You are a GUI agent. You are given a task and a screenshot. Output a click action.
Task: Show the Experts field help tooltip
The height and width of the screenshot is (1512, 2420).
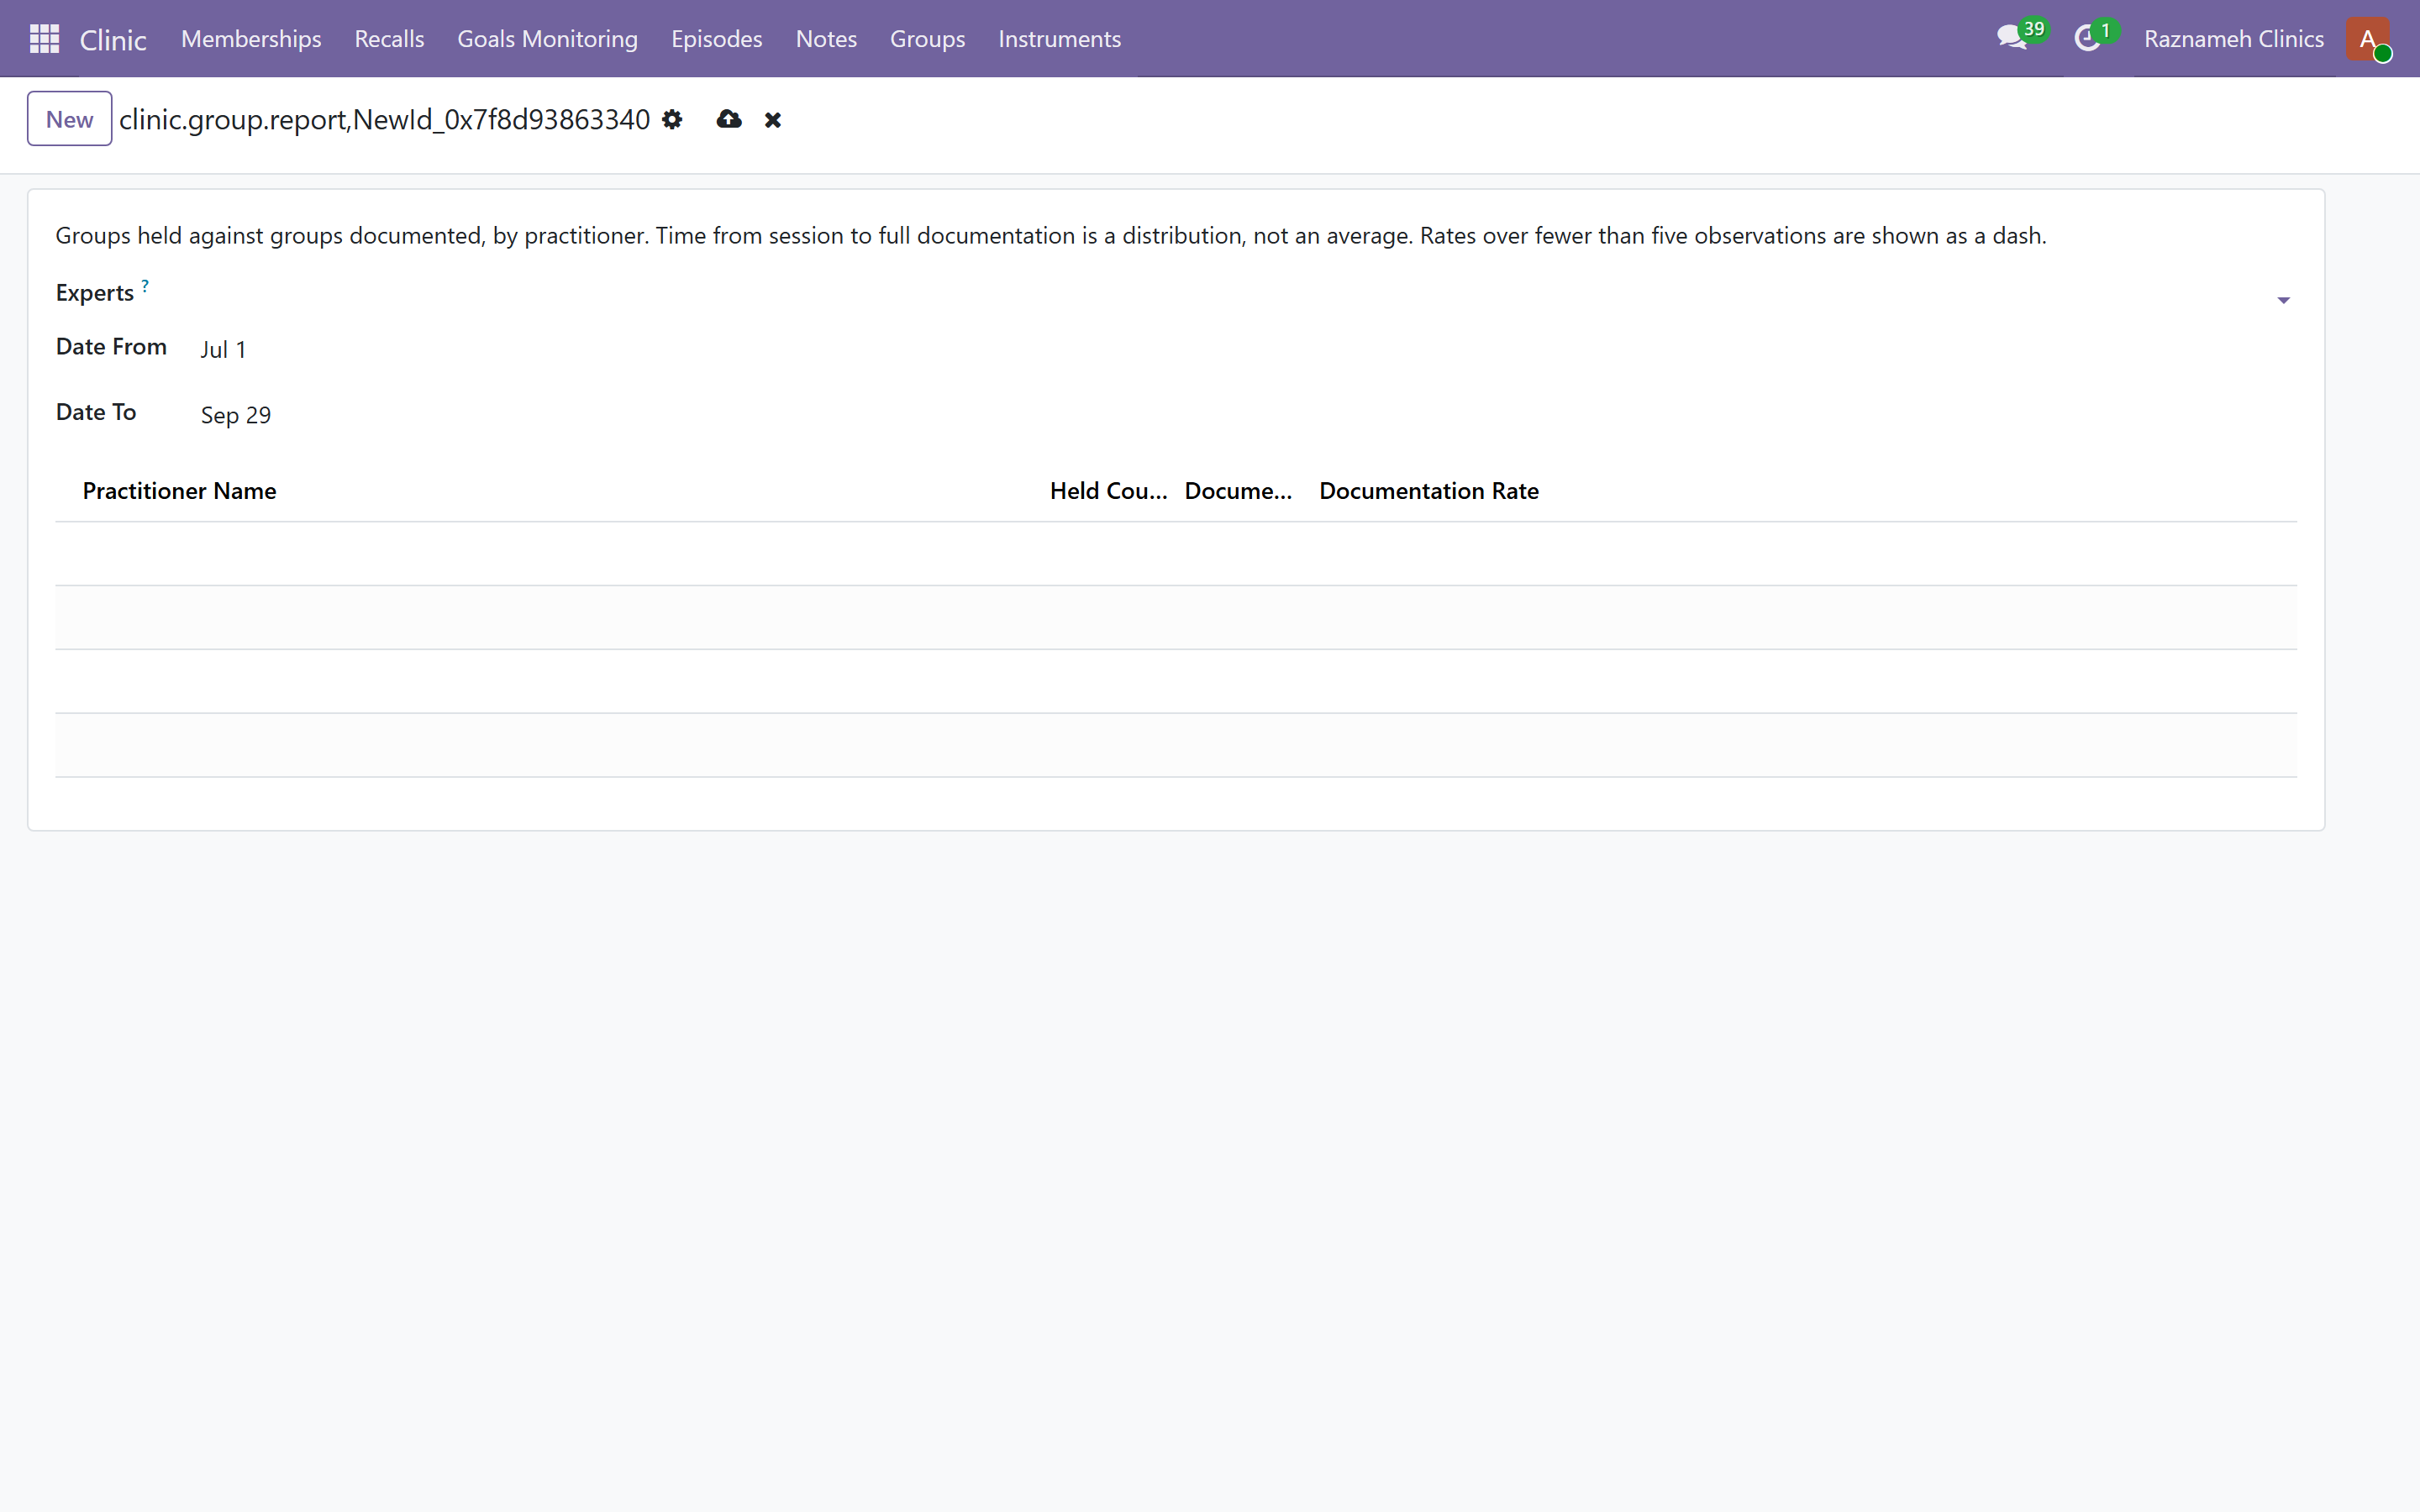[145, 286]
